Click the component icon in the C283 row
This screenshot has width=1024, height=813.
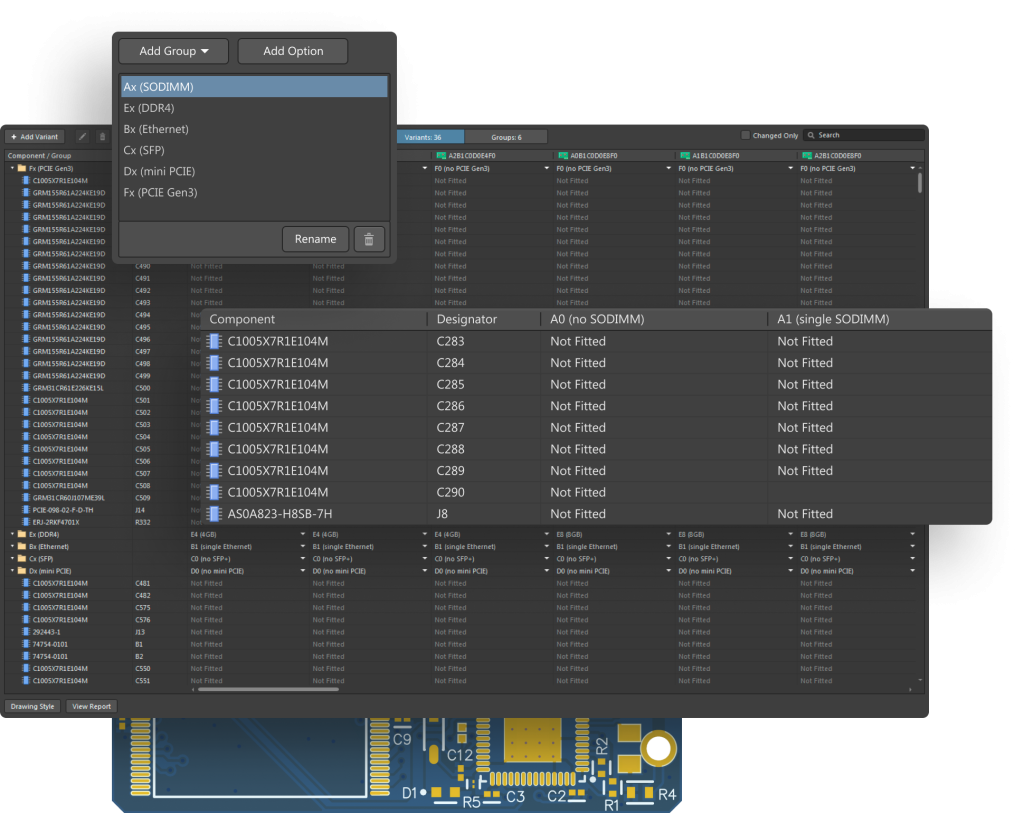pyautogui.click(x=214, y=341)
